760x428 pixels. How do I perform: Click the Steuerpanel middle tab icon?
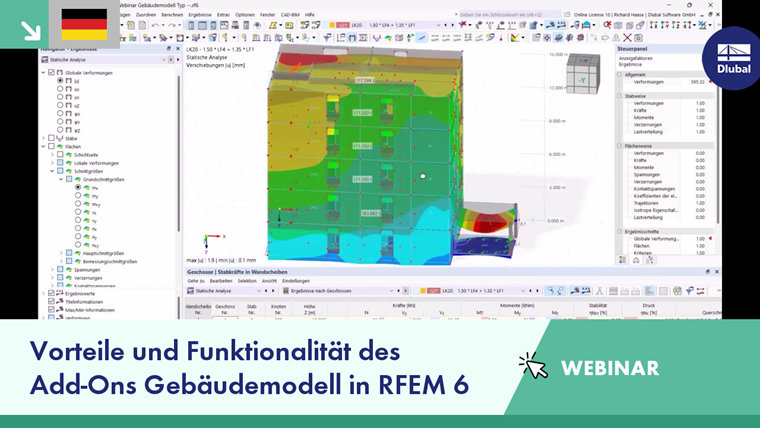tap(636, 260)
